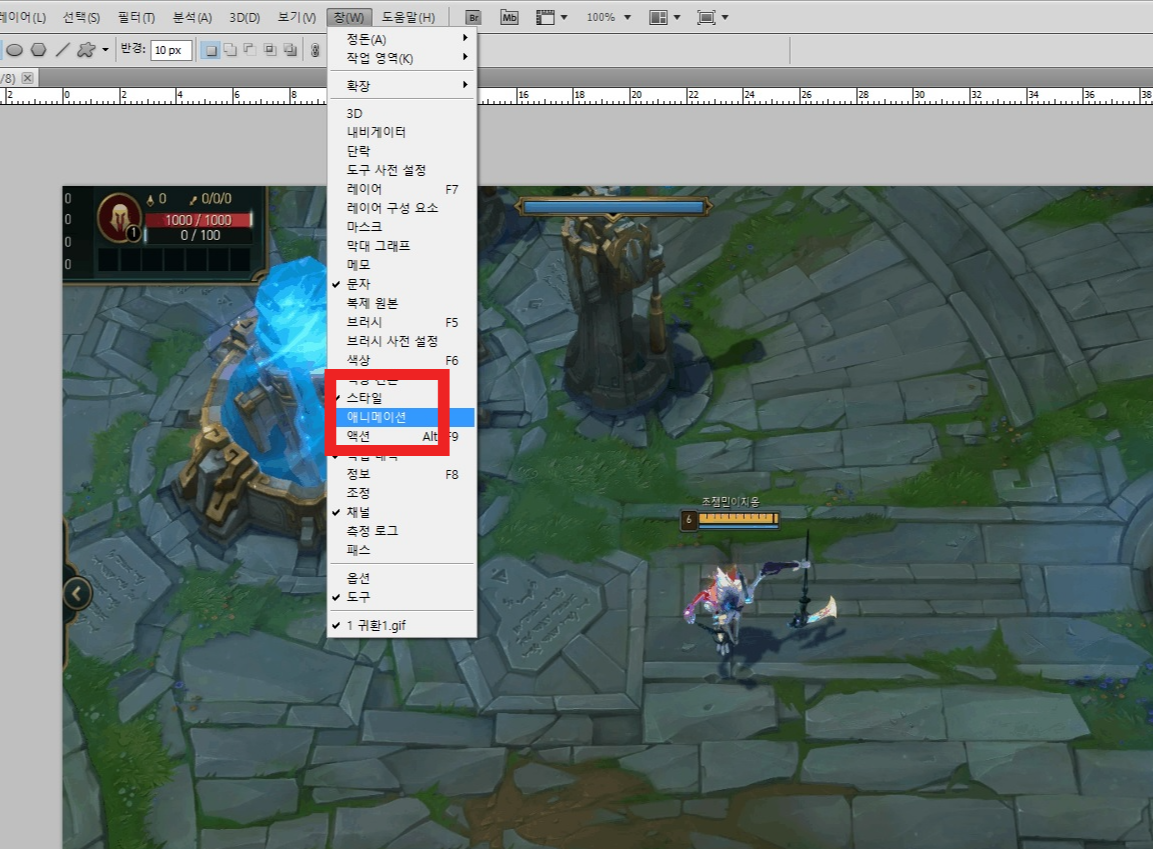Select the Custom Shape tool

click(x=86, y=50)
